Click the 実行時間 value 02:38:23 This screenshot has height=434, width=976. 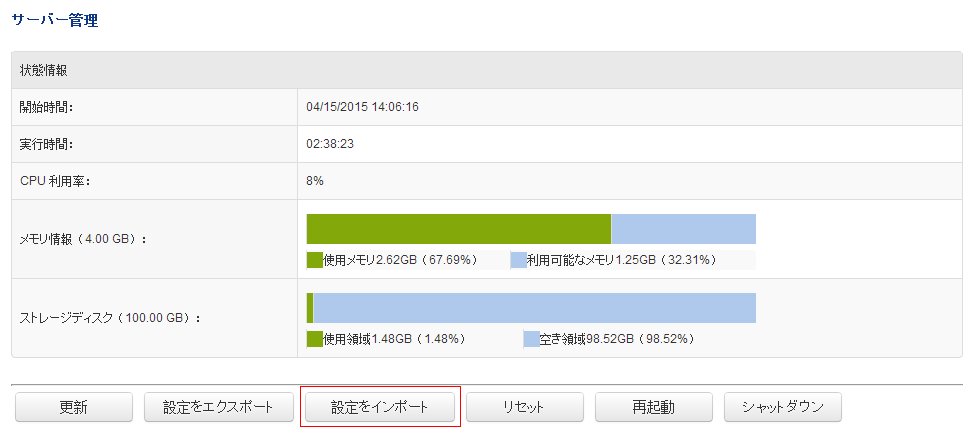point(330,144)
